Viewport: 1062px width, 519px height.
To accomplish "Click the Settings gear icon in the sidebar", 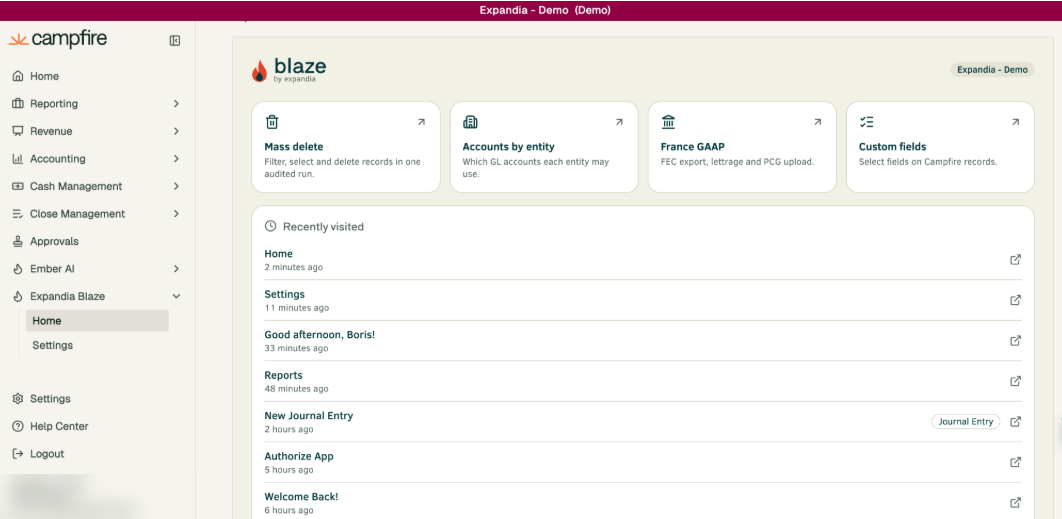I will point(18,398).
